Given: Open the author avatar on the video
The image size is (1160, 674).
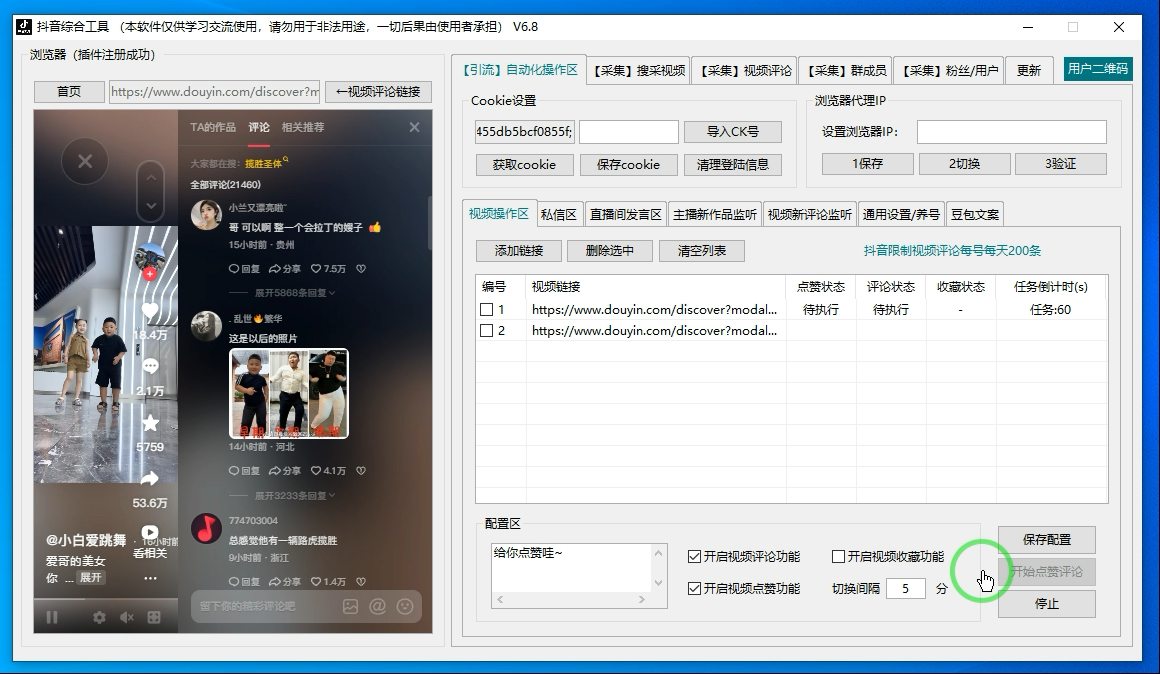Looking at the screenshot, I should tap(150, 257).
